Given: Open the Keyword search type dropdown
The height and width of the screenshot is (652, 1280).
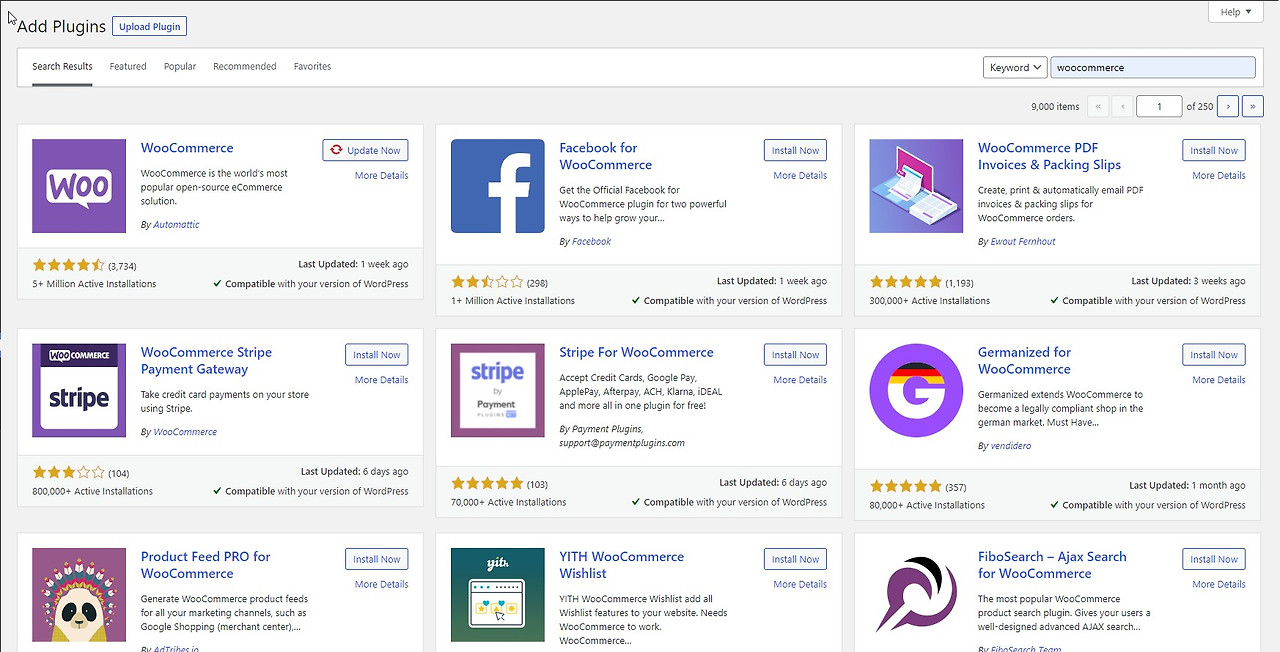Looking at the screenshot, I should [1015, 67].
